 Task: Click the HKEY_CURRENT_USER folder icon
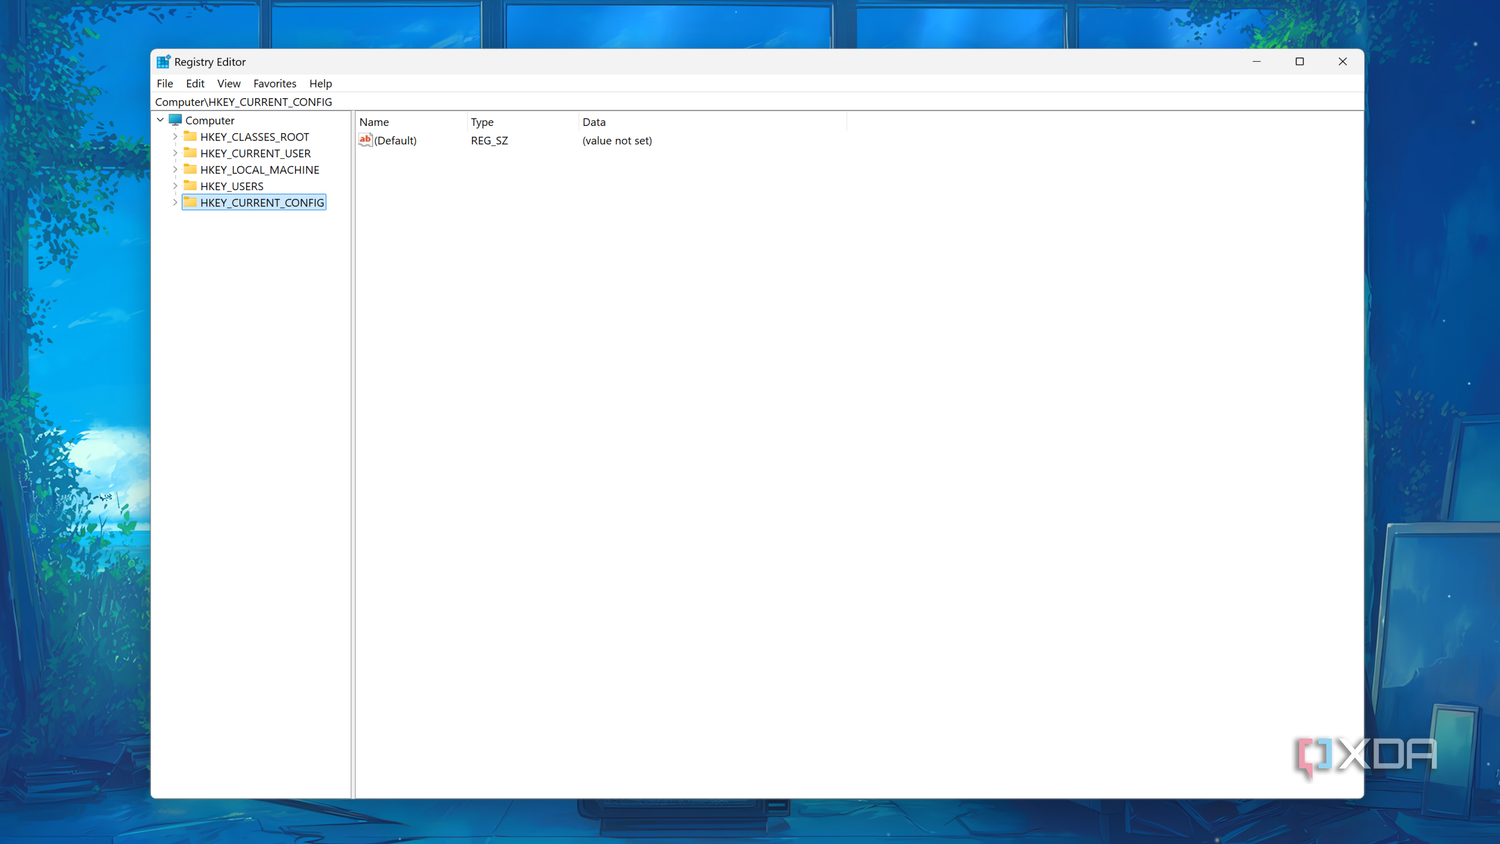point(190,153)
